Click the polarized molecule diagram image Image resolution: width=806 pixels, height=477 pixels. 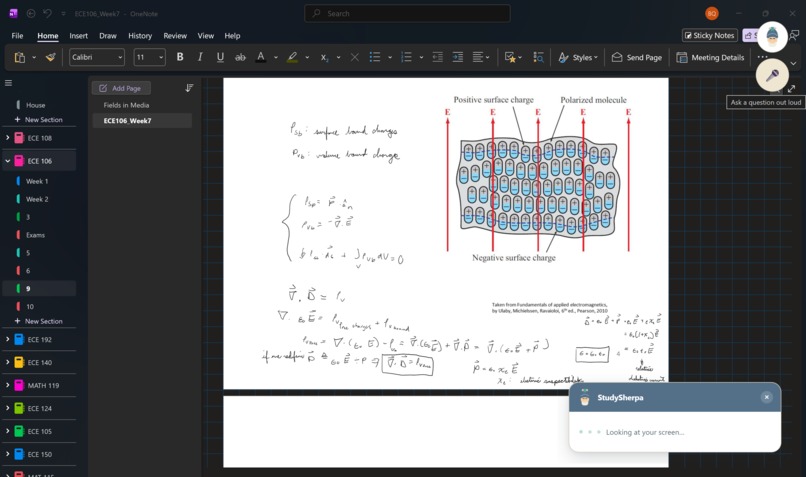538,178
